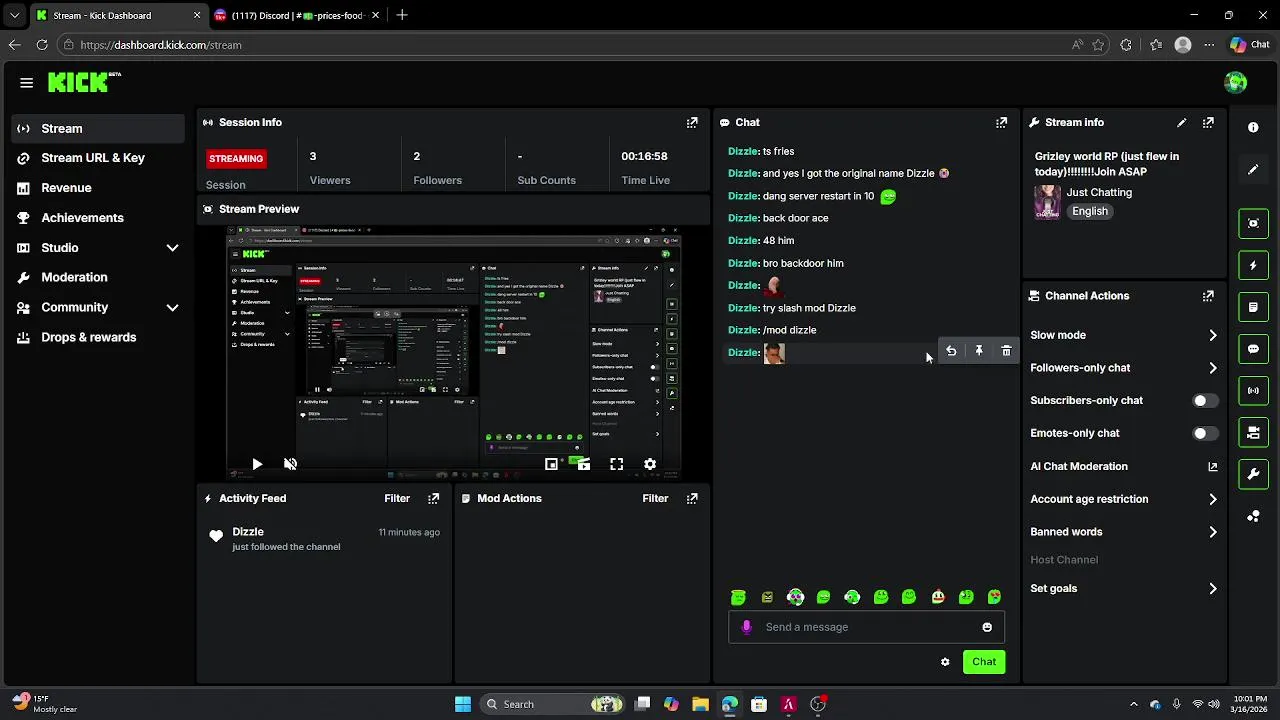Image resolution: width=1280 pixels, height=720 pixels.
Task: Click the info icon in the right sidebar
Action: 1253,128
